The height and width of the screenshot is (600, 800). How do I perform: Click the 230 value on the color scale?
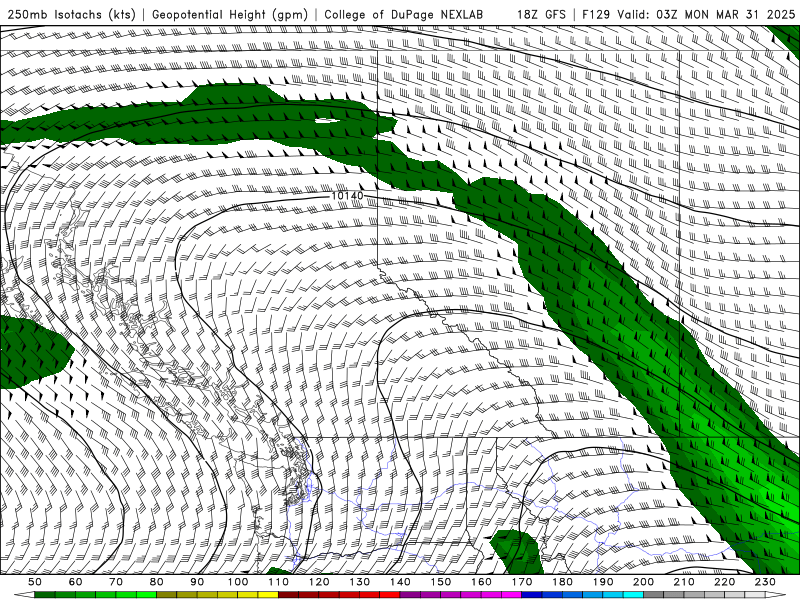point(765,582)
